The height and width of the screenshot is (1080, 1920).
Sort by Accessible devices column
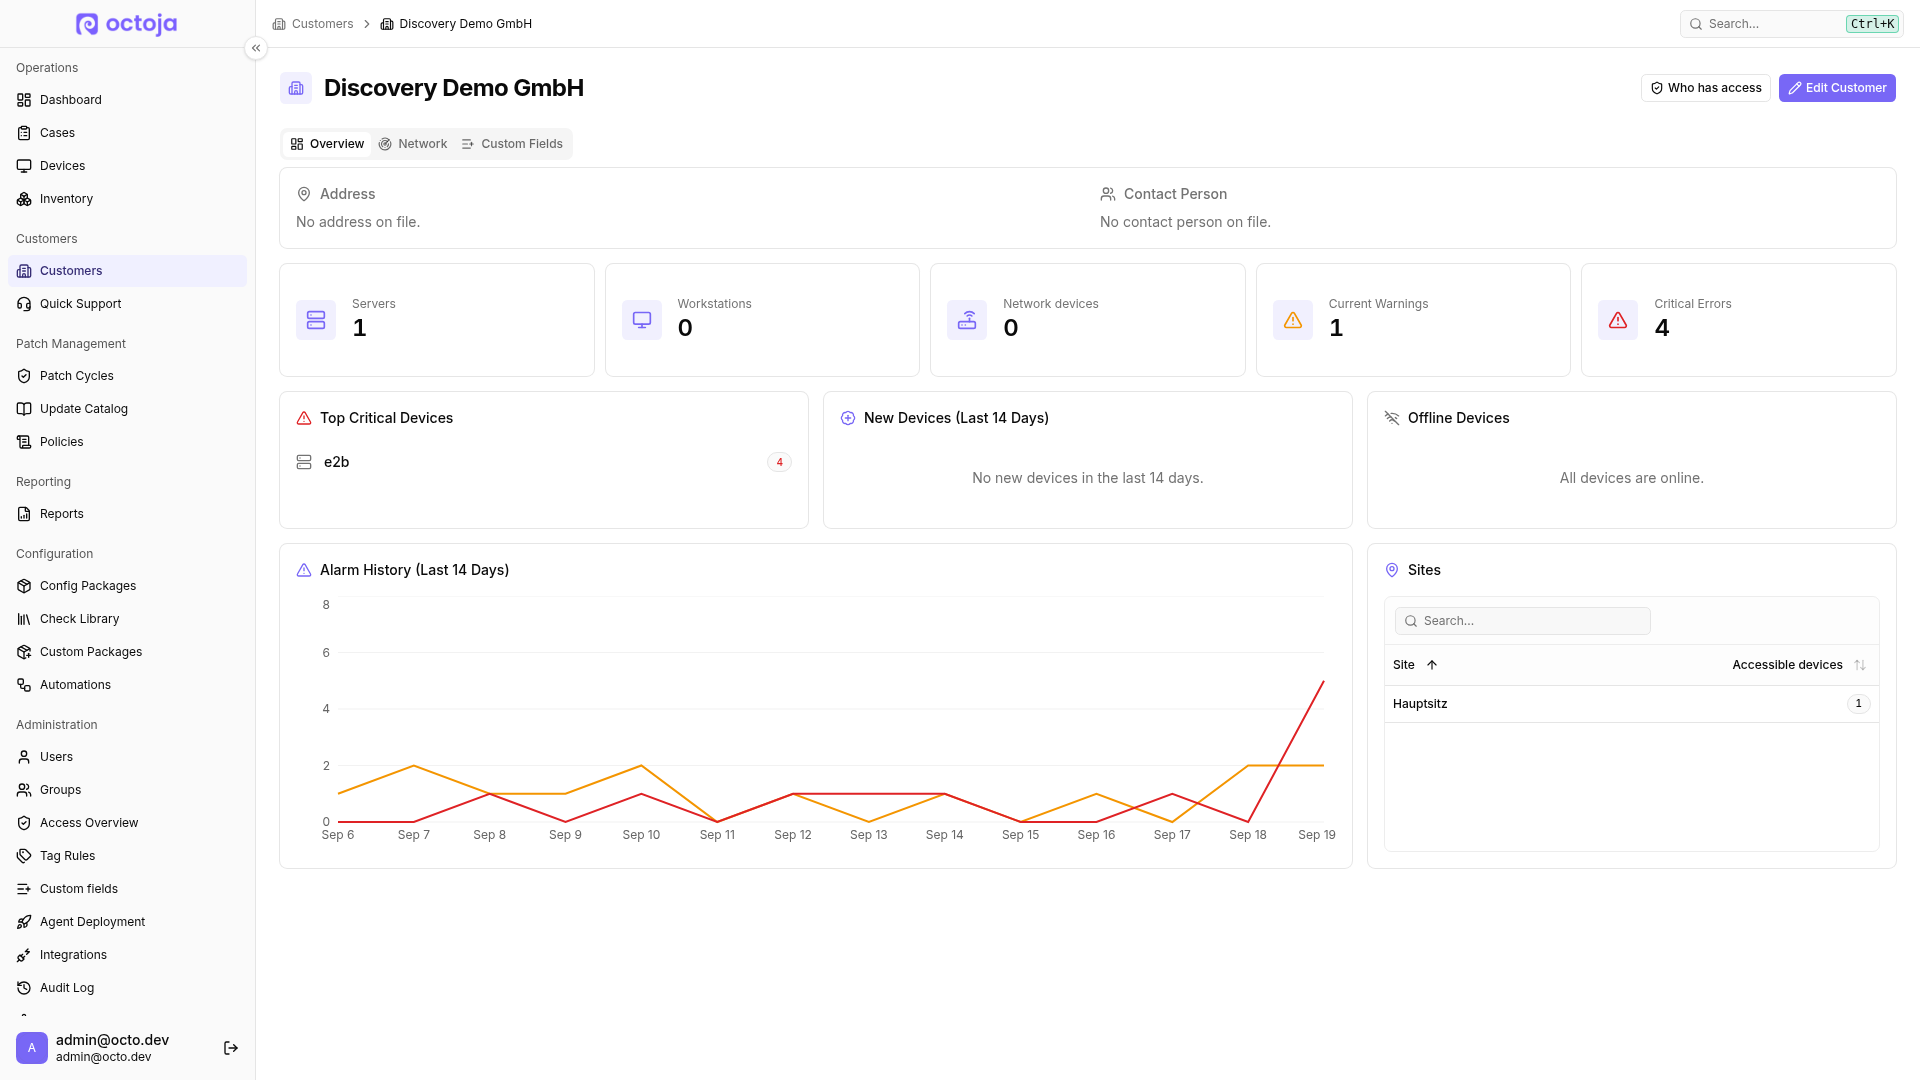[x=1799, y=665]
